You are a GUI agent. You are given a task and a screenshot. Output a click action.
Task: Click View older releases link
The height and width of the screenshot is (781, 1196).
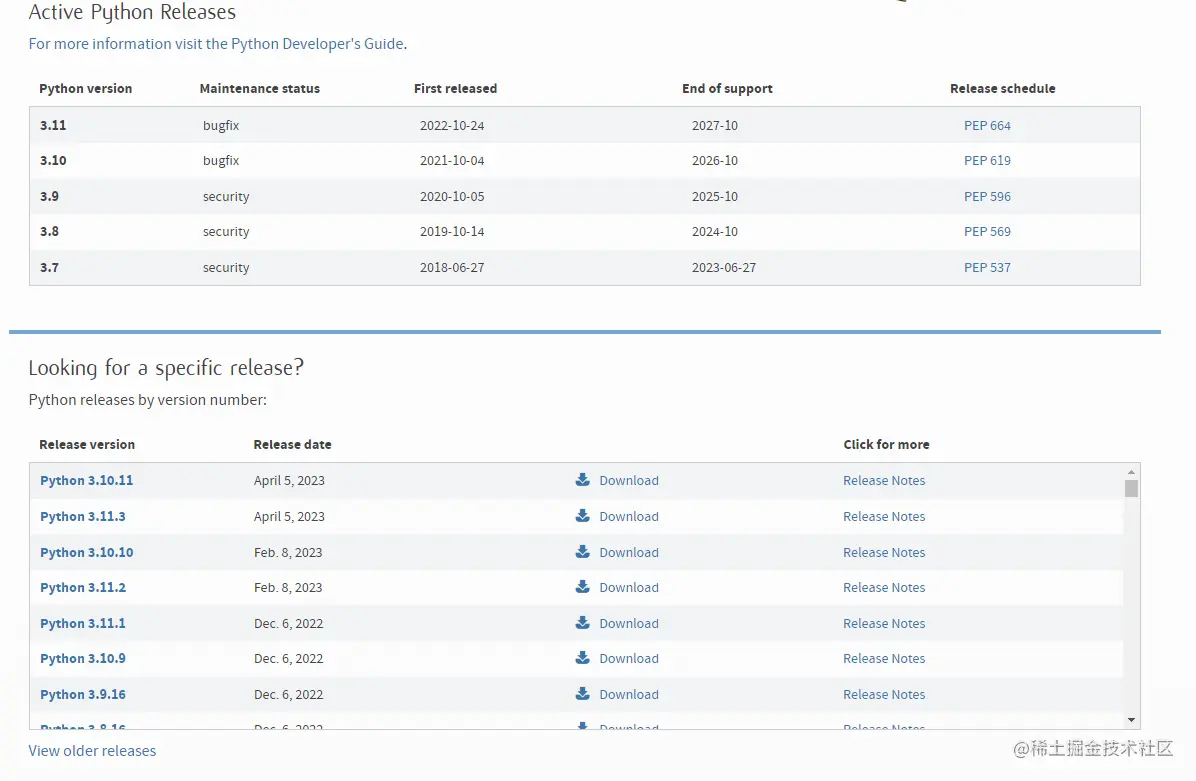click(x=92, y=750)
